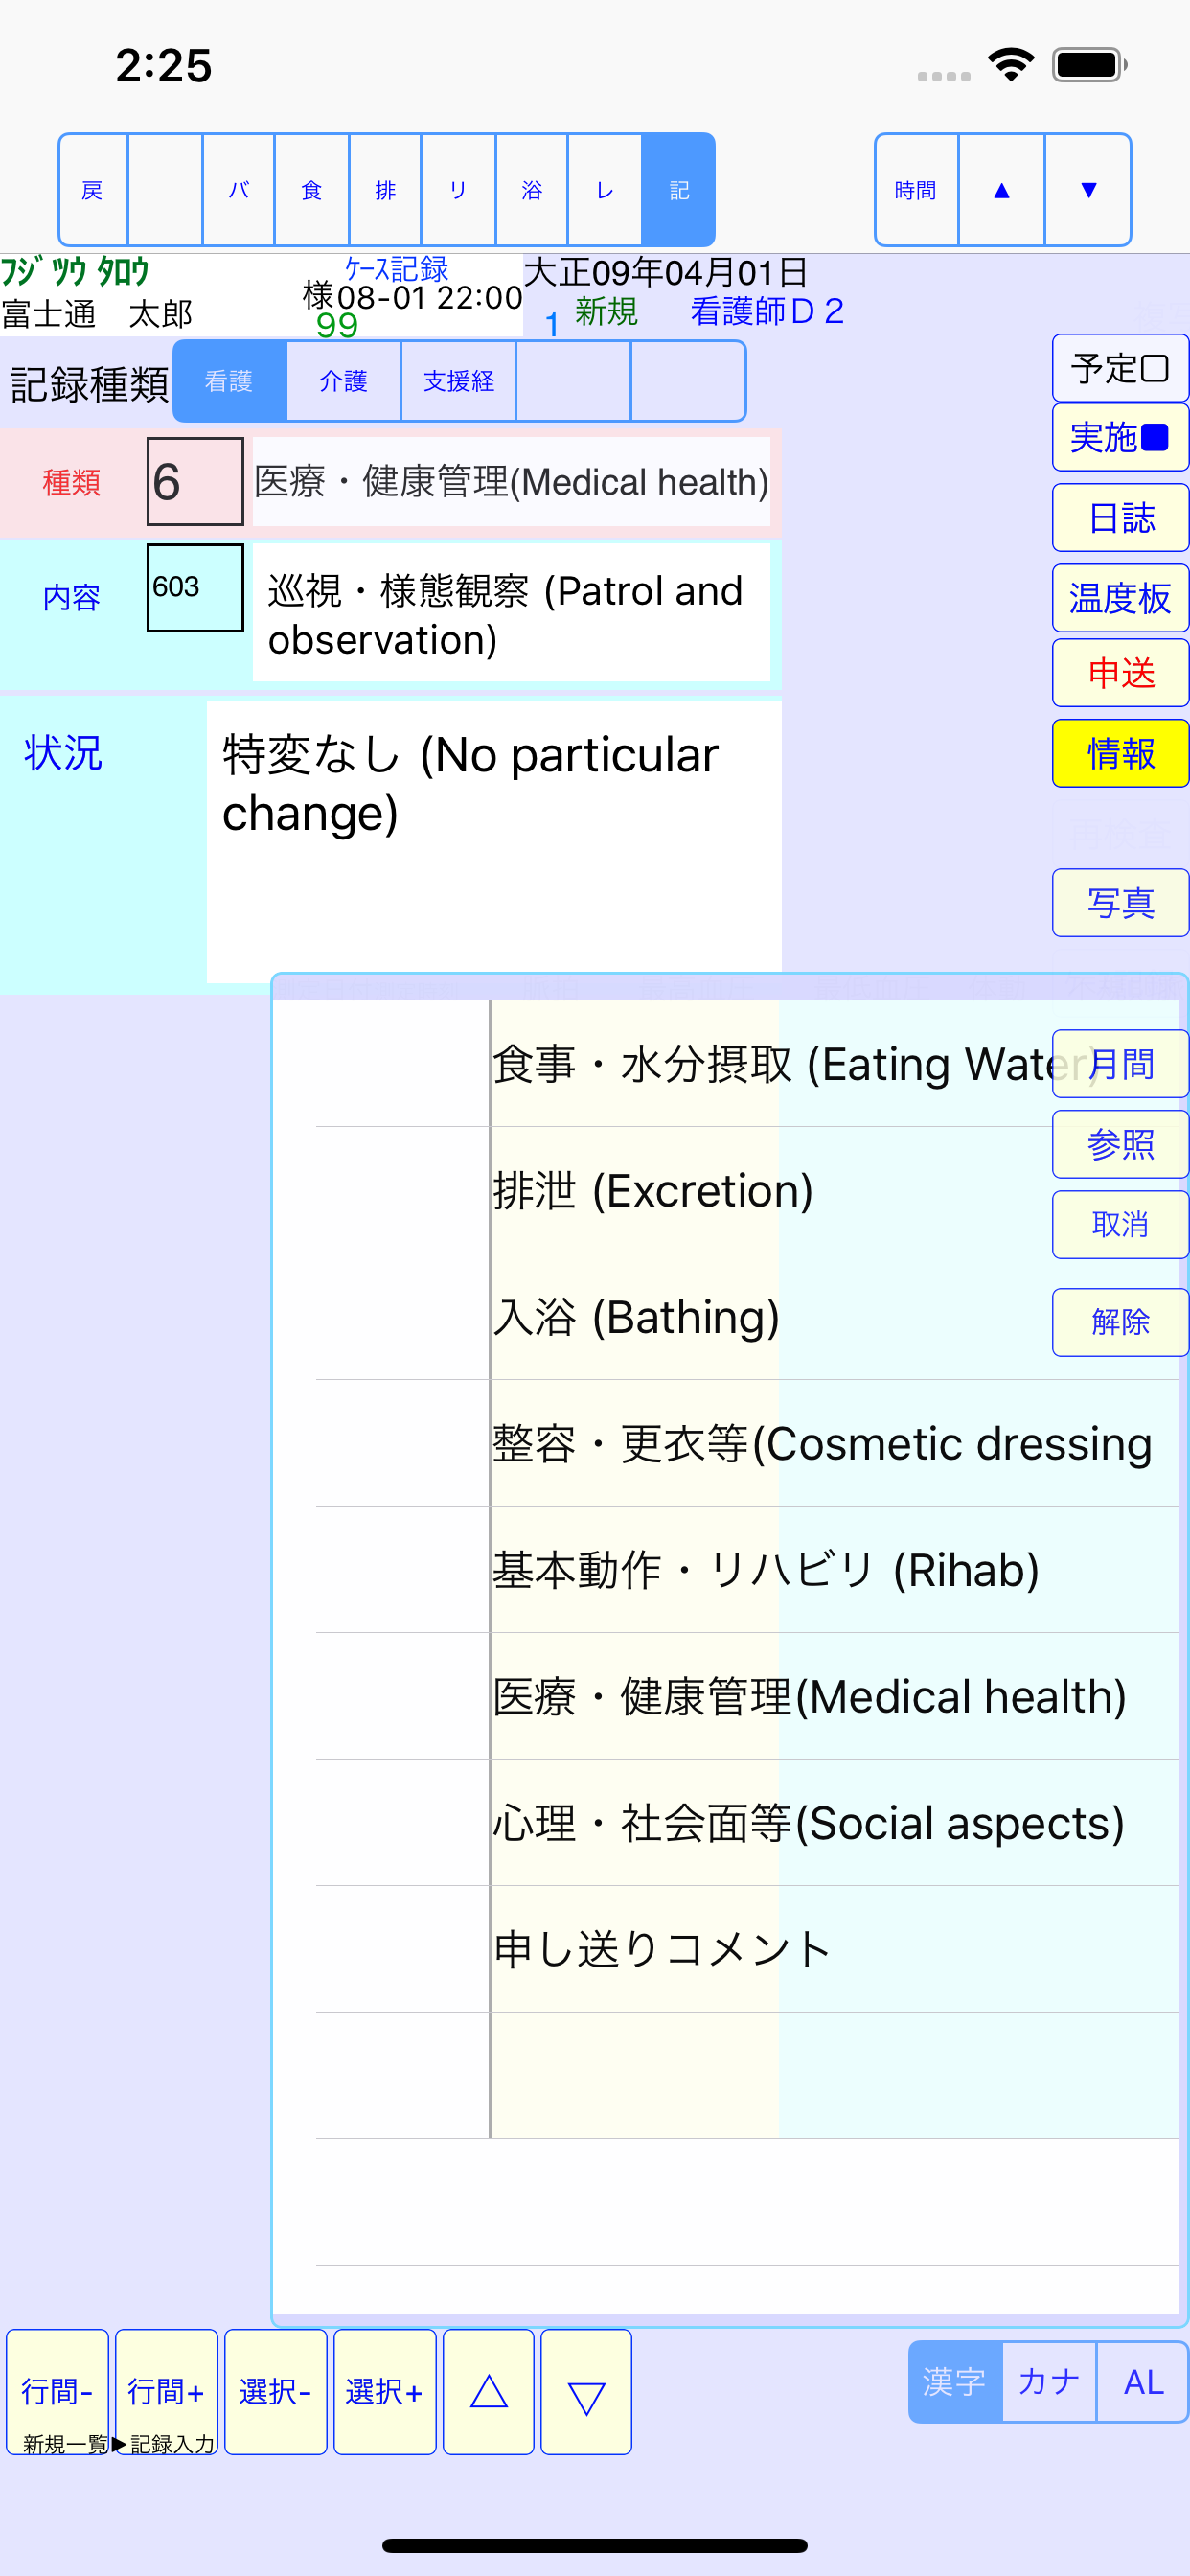Switch input mode to AL
The height and width of the screenshot is (2576, 1190).
click(1143, 2382)
